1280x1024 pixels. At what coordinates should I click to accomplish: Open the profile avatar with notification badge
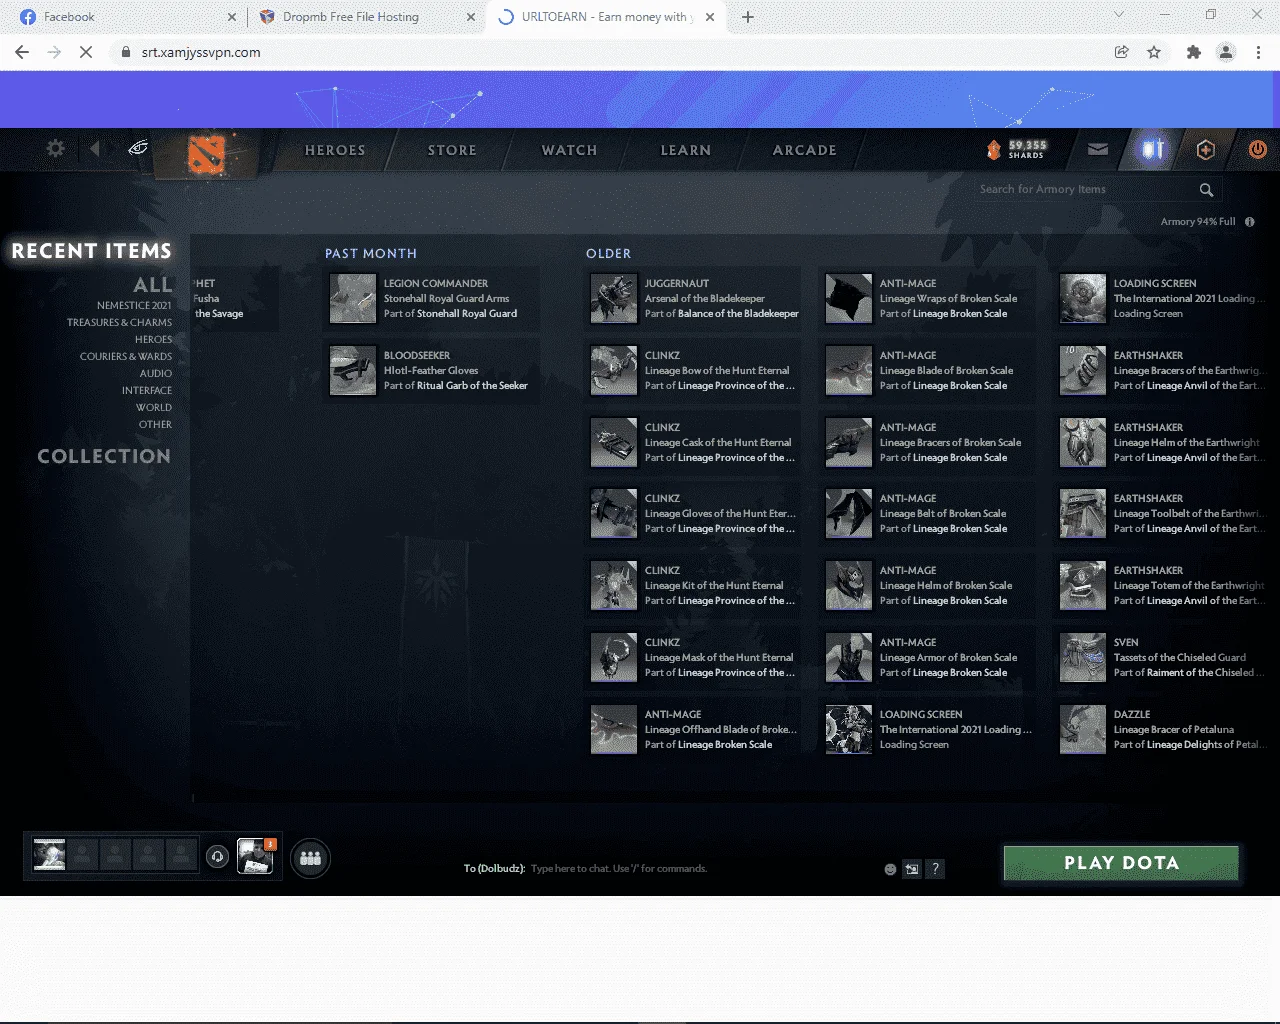click(x=255, y=857)
